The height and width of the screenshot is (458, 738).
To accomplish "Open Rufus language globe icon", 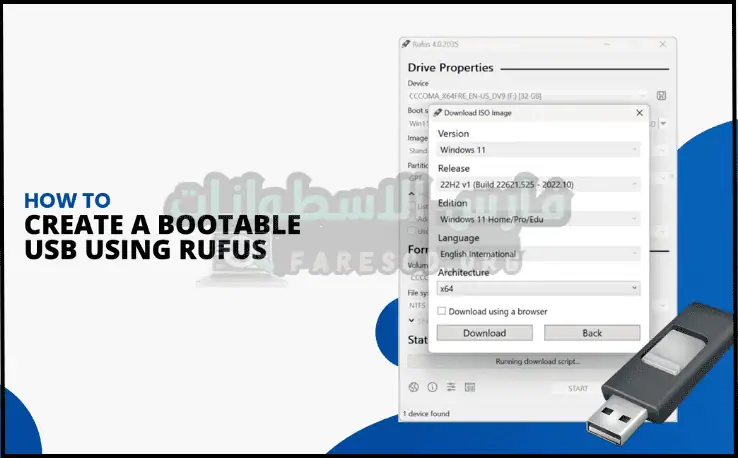I will point(414,387).
